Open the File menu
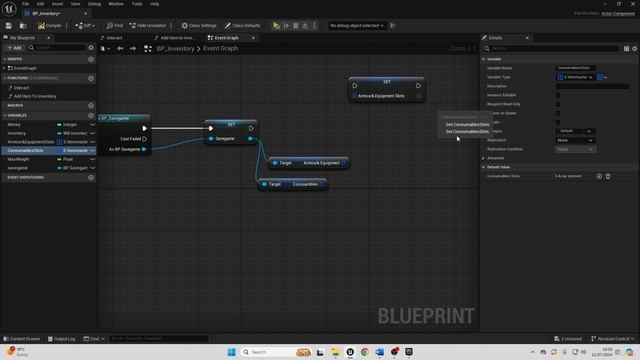 [x=25, y=4]
